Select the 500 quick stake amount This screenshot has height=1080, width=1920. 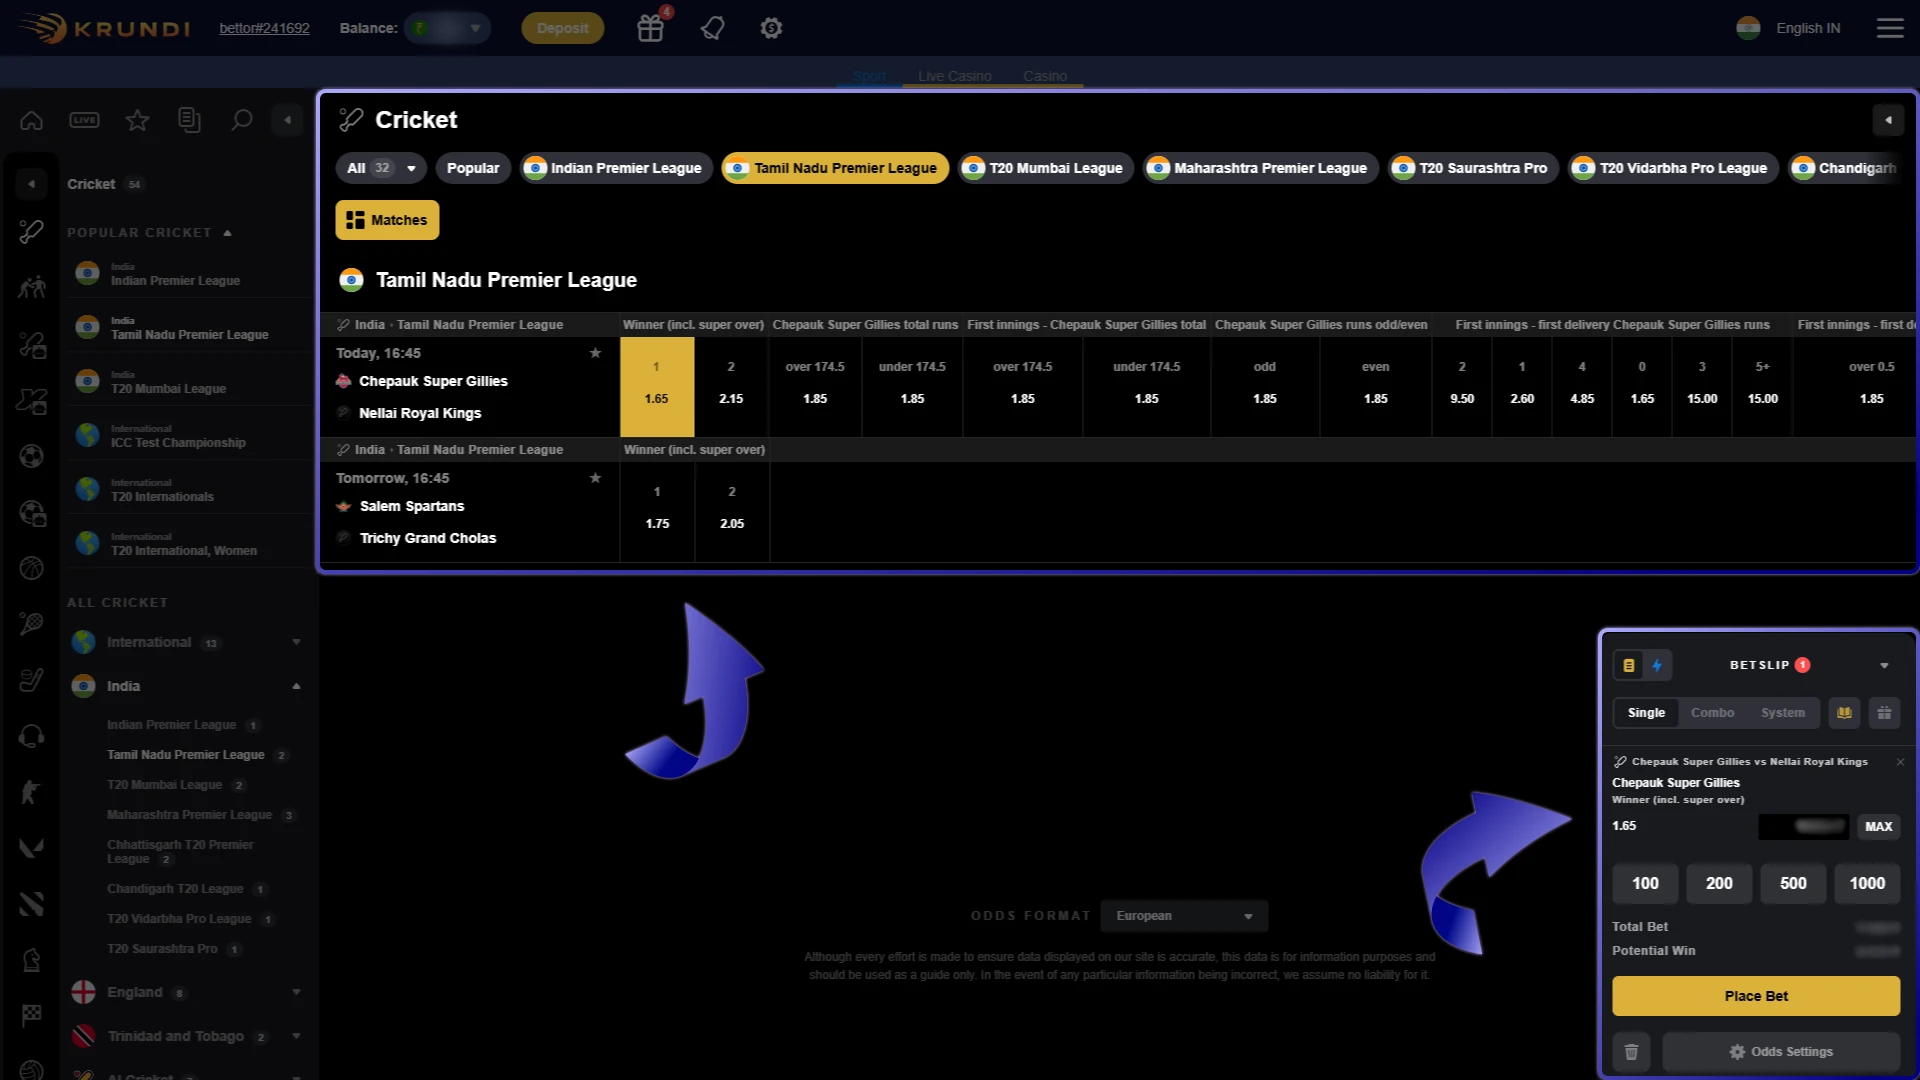pos(1792,883)
